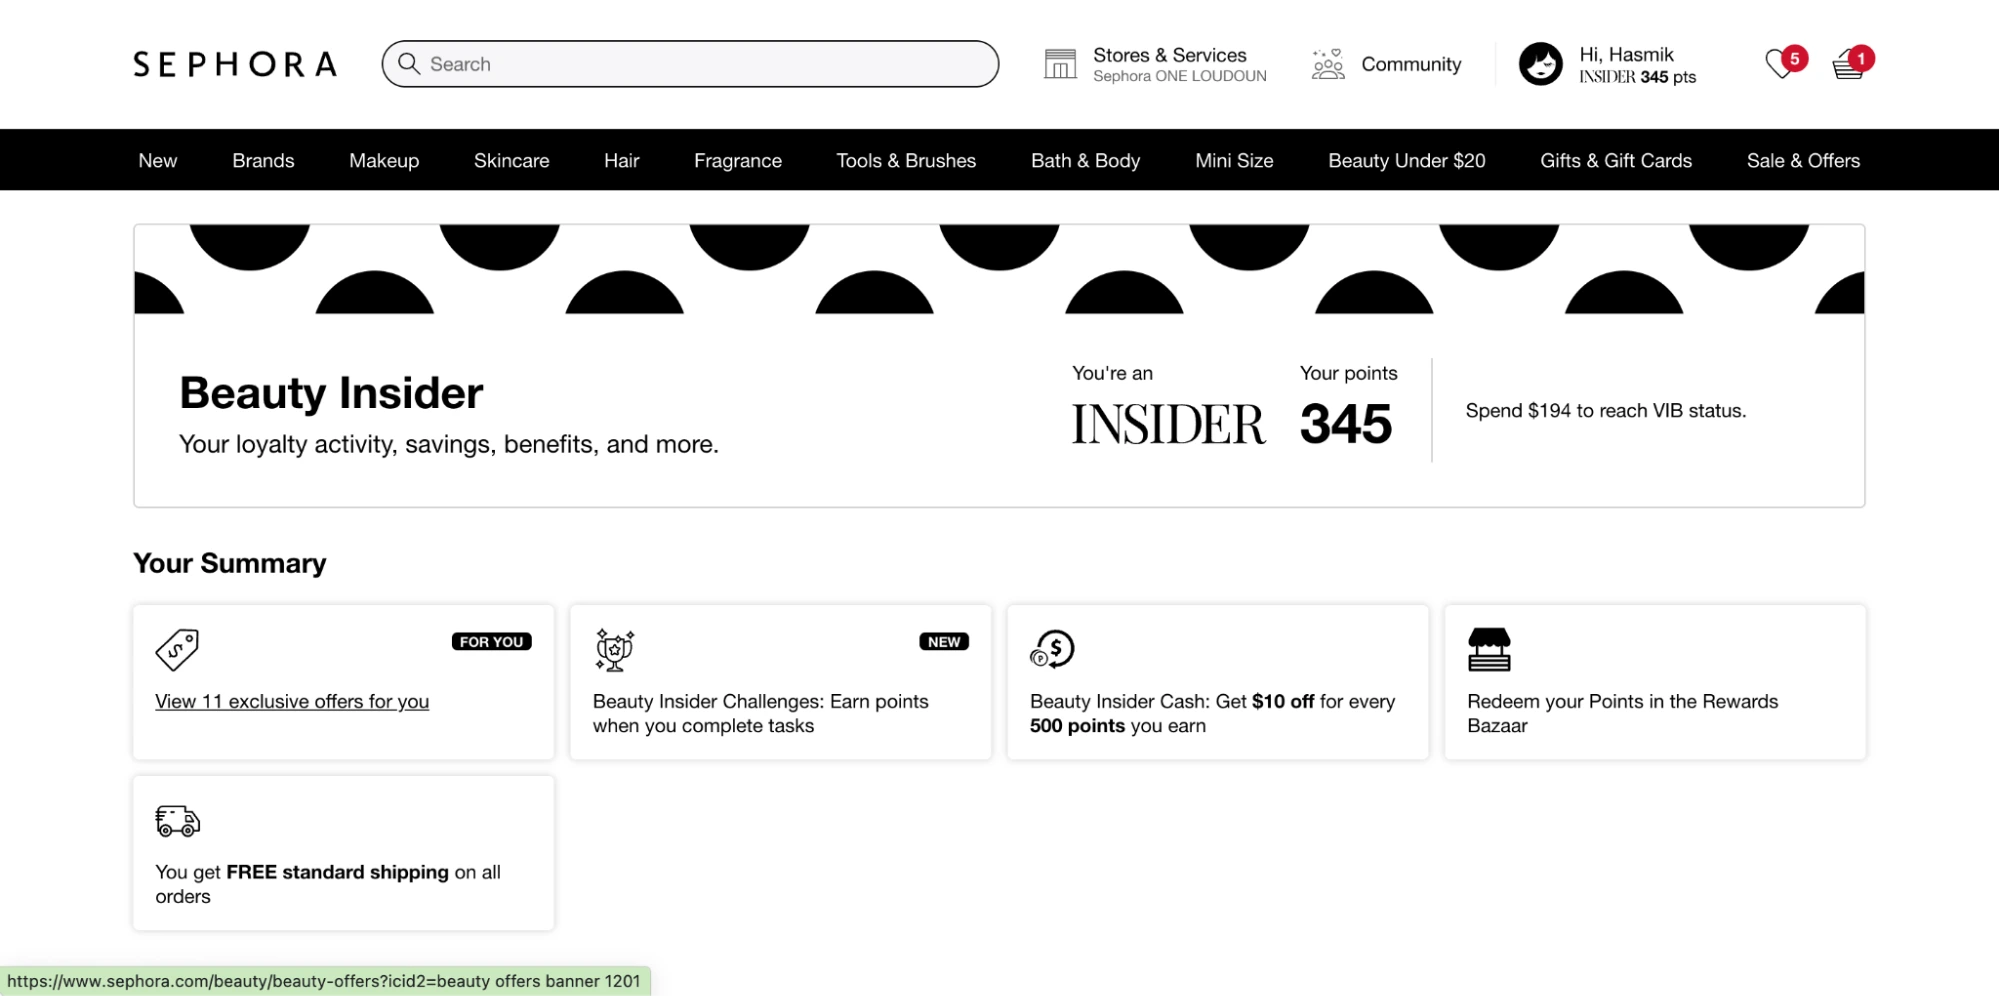Click Spend $194 to reach VIB status
Screen dimensions: 1999x996
pyautogui.click(x=1605, y=411)
